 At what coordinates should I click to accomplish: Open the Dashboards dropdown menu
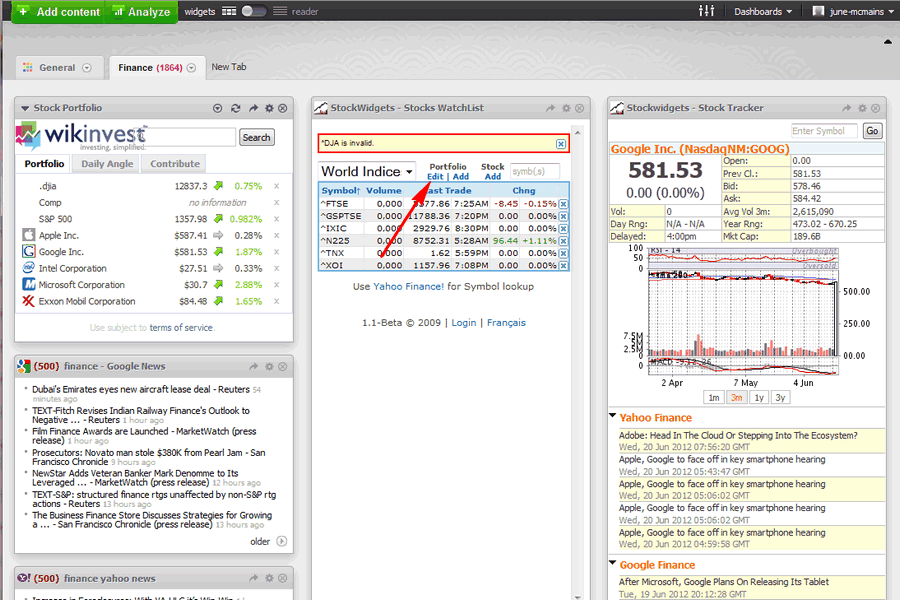click(763, 11)
